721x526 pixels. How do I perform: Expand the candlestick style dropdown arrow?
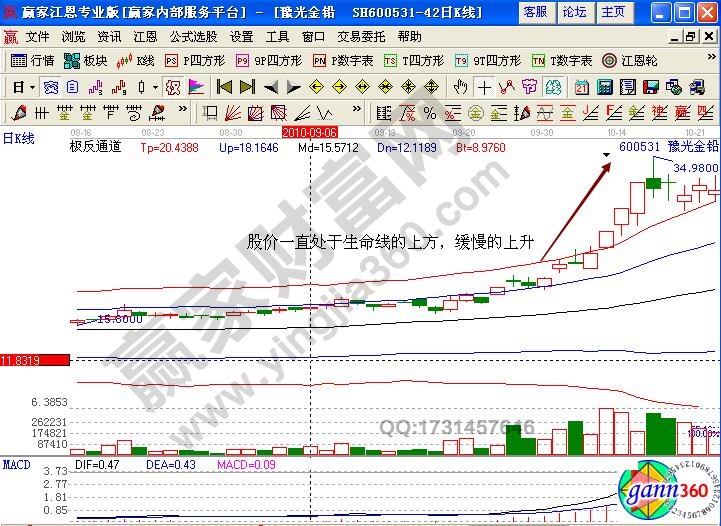pyautogui.click(x=154, y=86)
